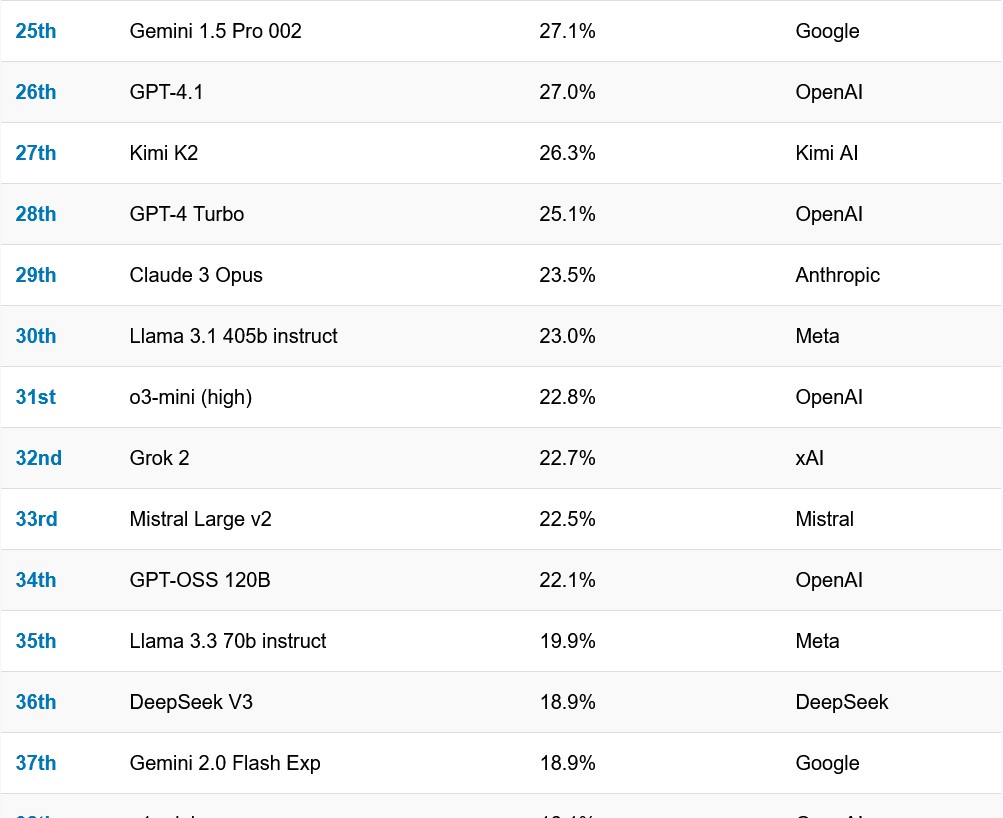Click the 37th rank link
Viewport: 1003px width, 818px height.
pyautogui.click(x=36, y=763)
